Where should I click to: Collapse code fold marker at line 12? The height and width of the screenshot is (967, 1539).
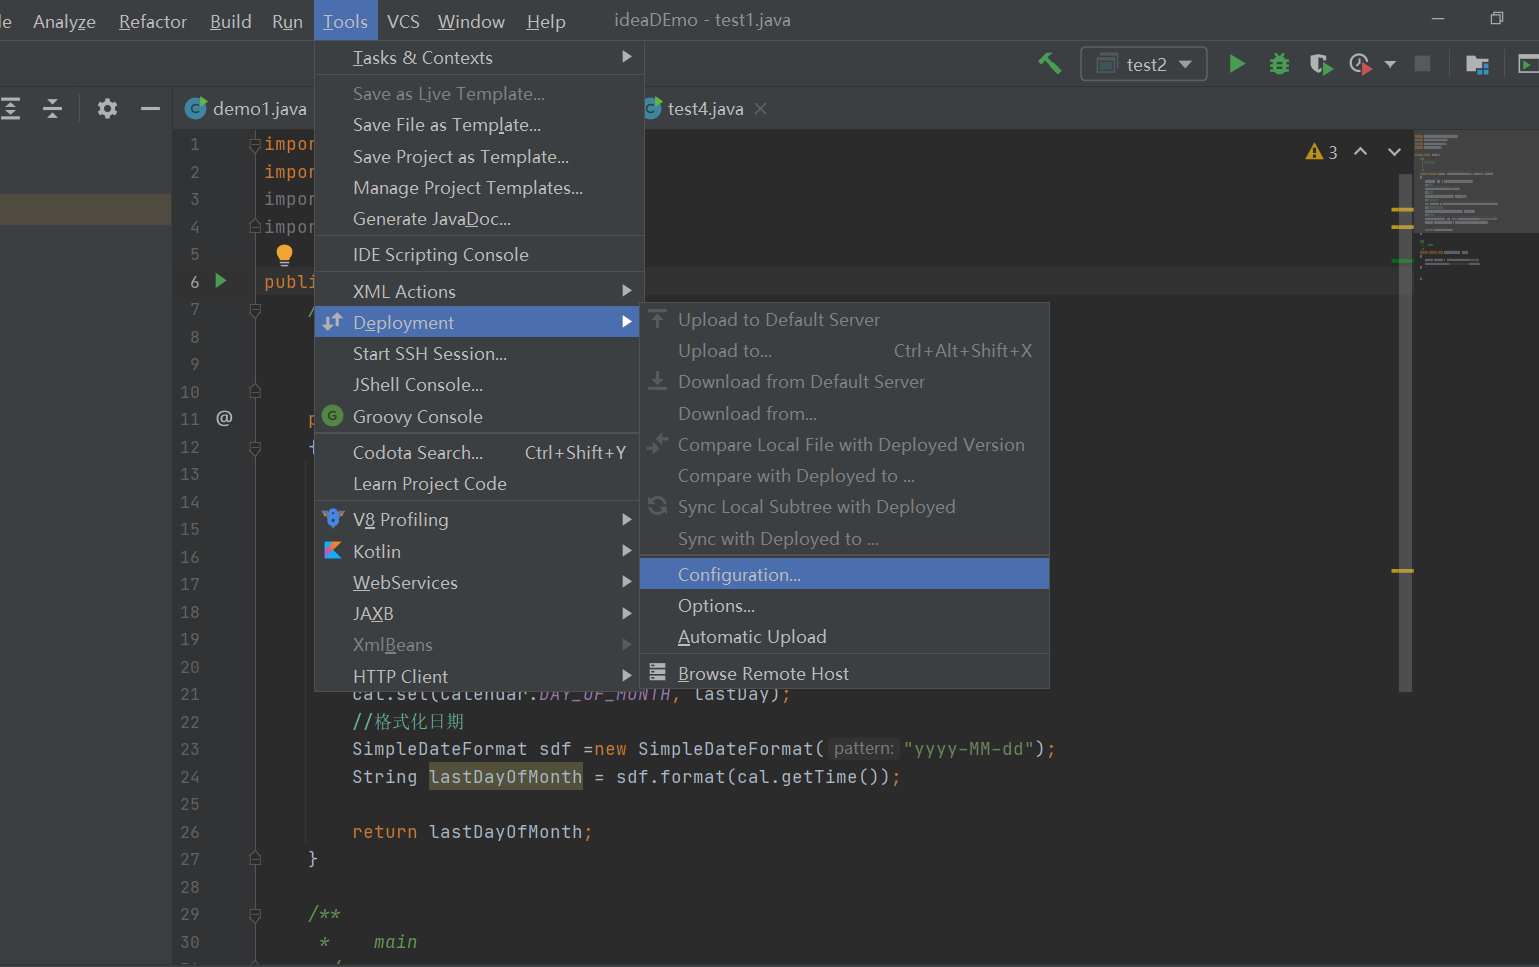click(255, 448)
